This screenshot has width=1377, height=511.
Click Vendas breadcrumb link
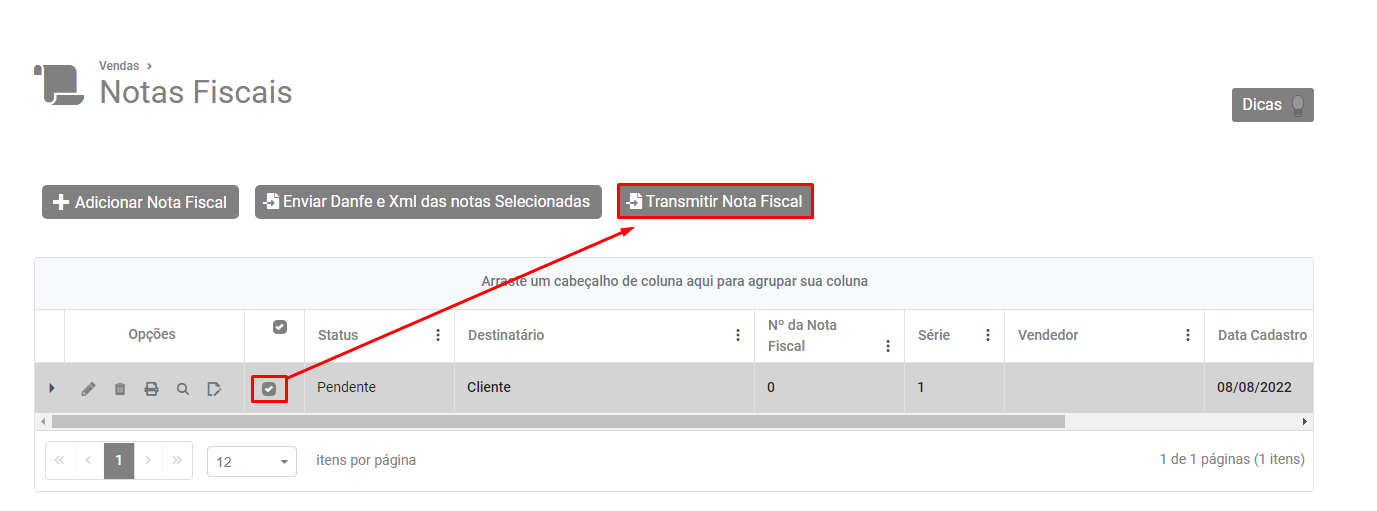[119, 66]
